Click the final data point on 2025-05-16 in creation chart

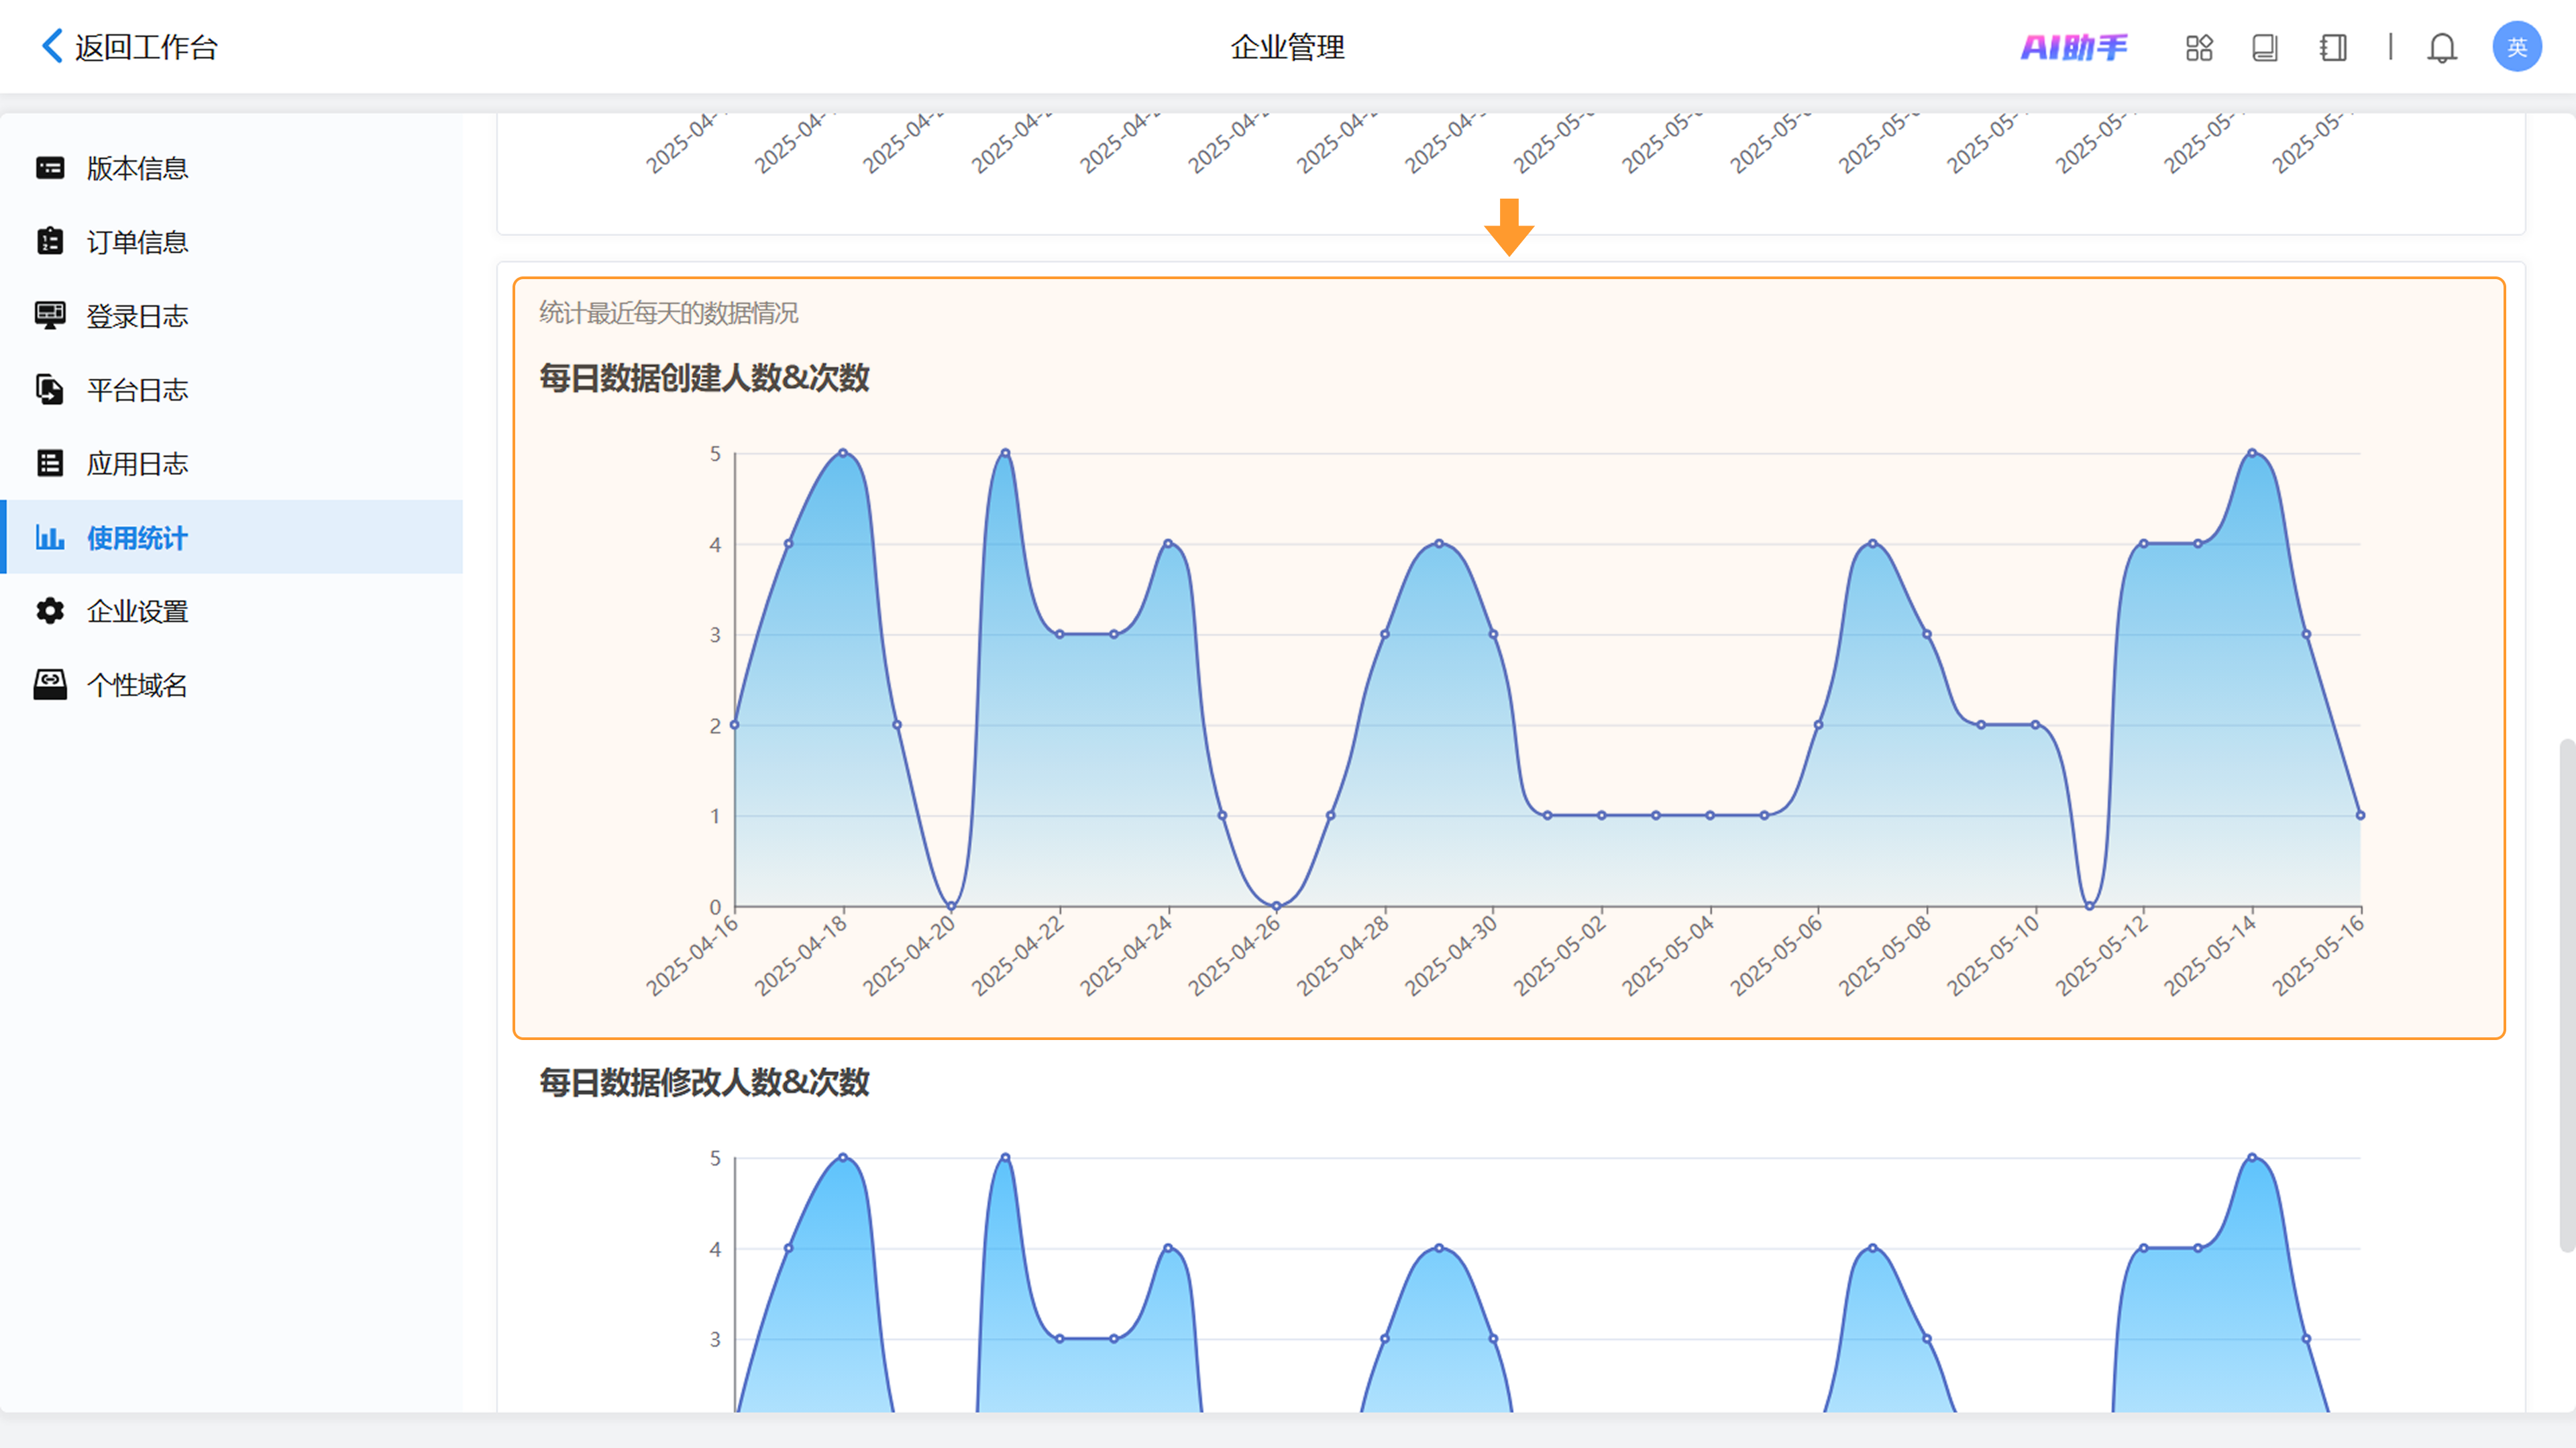click(2360, 815)
